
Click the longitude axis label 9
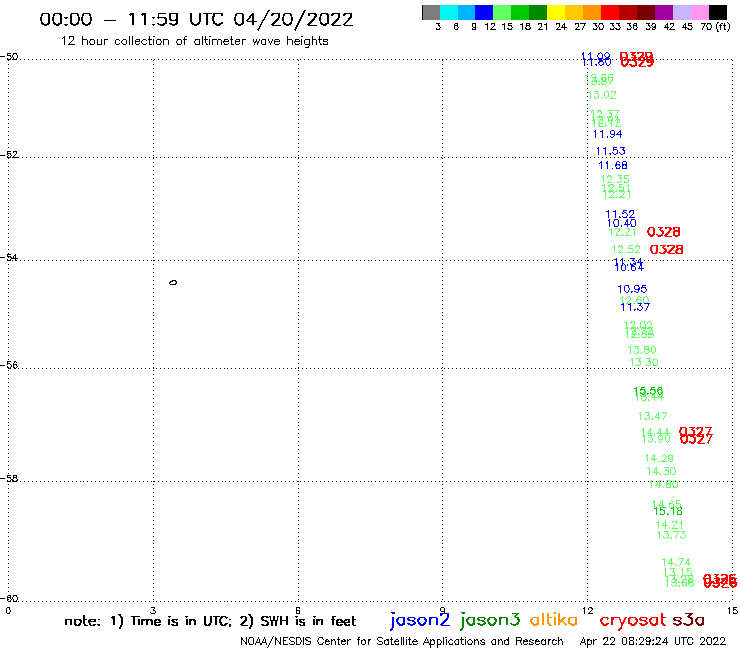442,610
